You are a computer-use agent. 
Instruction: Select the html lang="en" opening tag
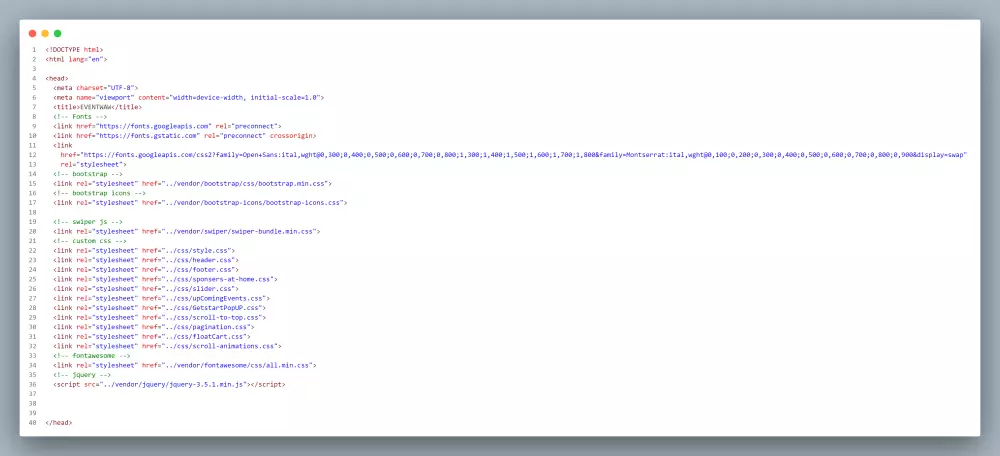pyautogui.click(x=76, y=59)
